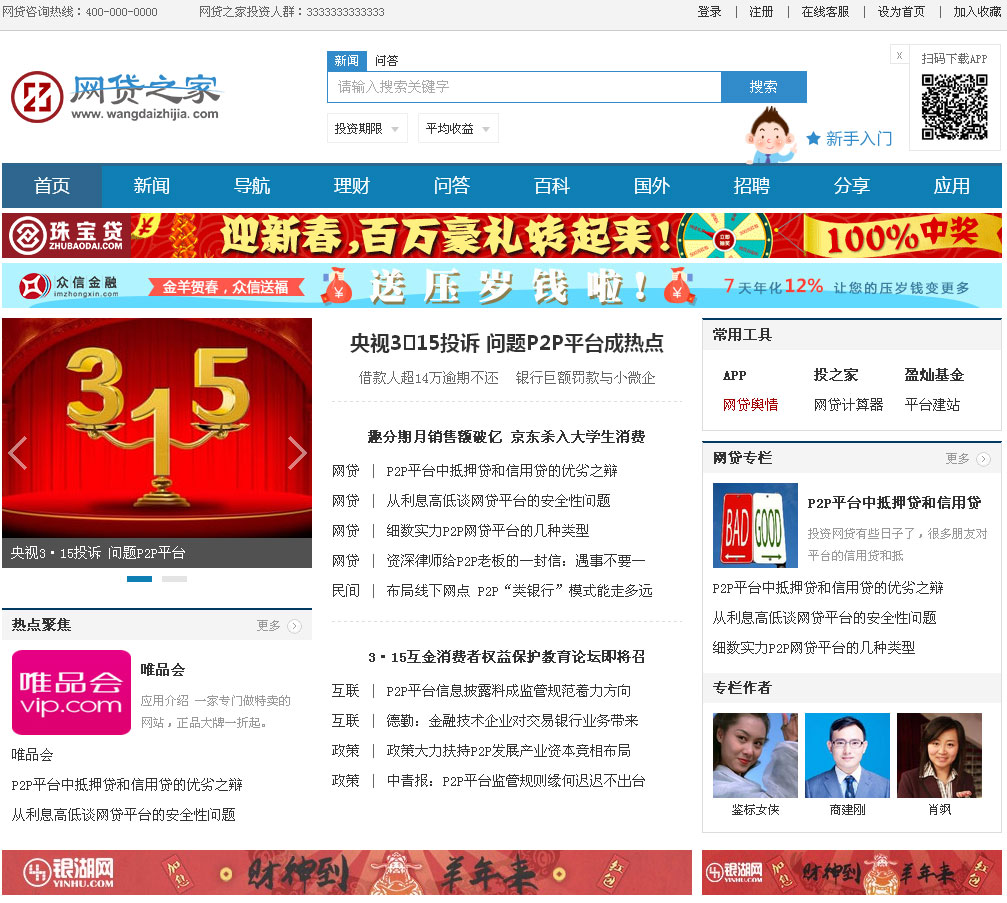Image resolution: width=1007 pixels, height=903 pixels.
Task: Open 新闻 in the main navigation
Action: (x=152, y=186)
